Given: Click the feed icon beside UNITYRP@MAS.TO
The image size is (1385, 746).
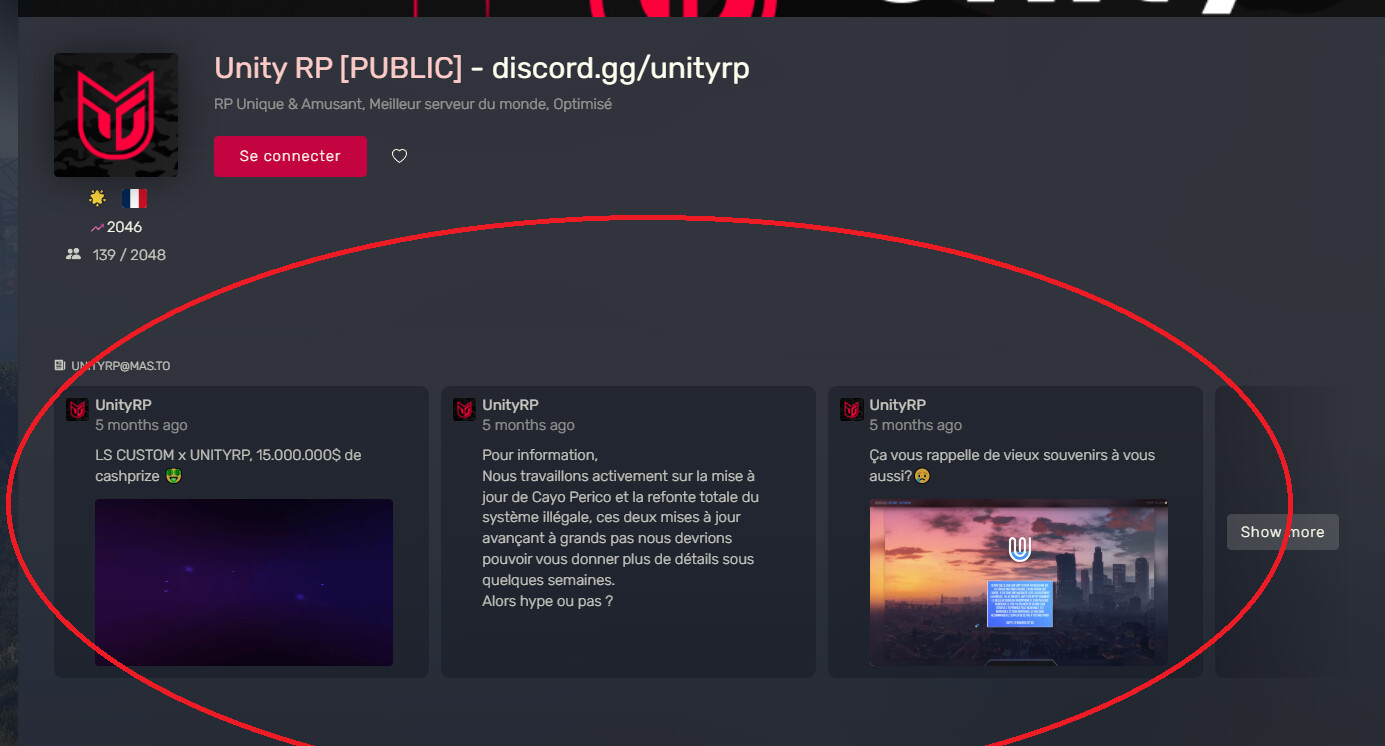Looking at the screenshot, I should click(x=60, y=366).
